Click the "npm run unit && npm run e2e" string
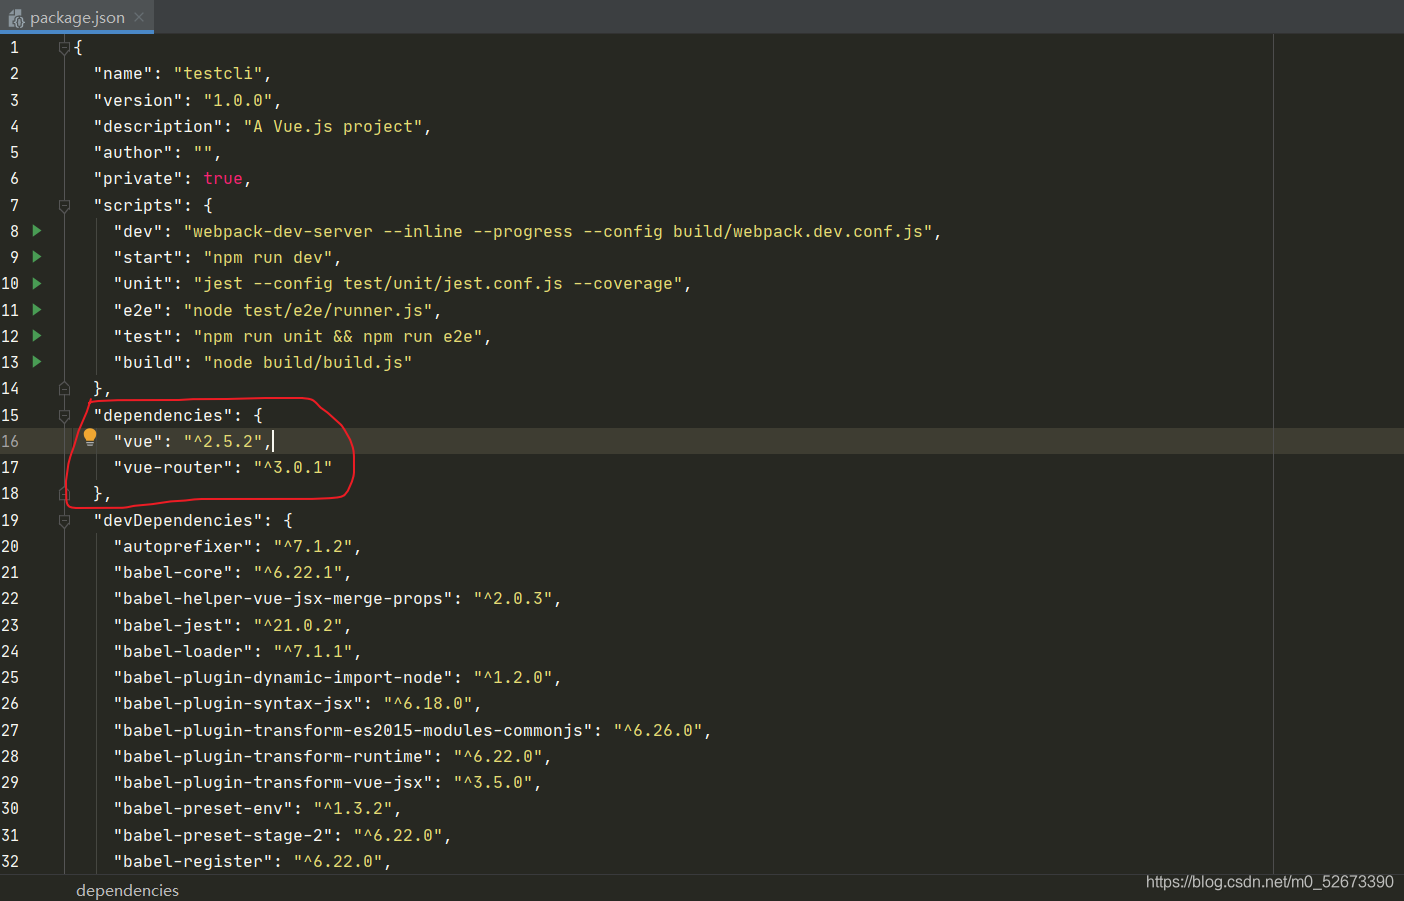This screenshot has width=1404, height=901. (338, 336)
